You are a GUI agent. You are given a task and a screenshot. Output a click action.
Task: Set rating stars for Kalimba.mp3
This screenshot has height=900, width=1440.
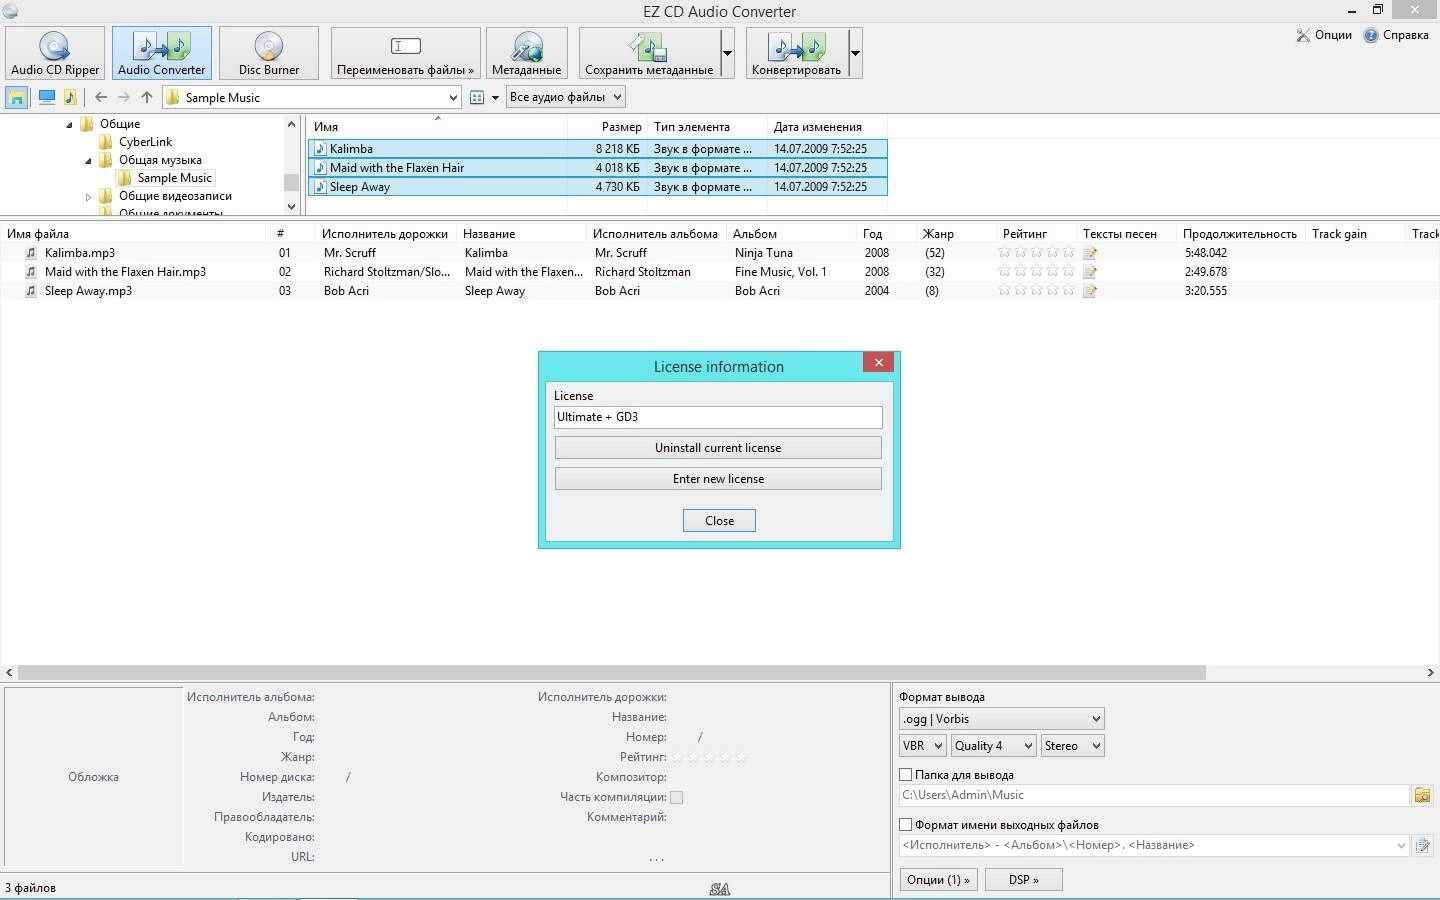[1036, 253]
